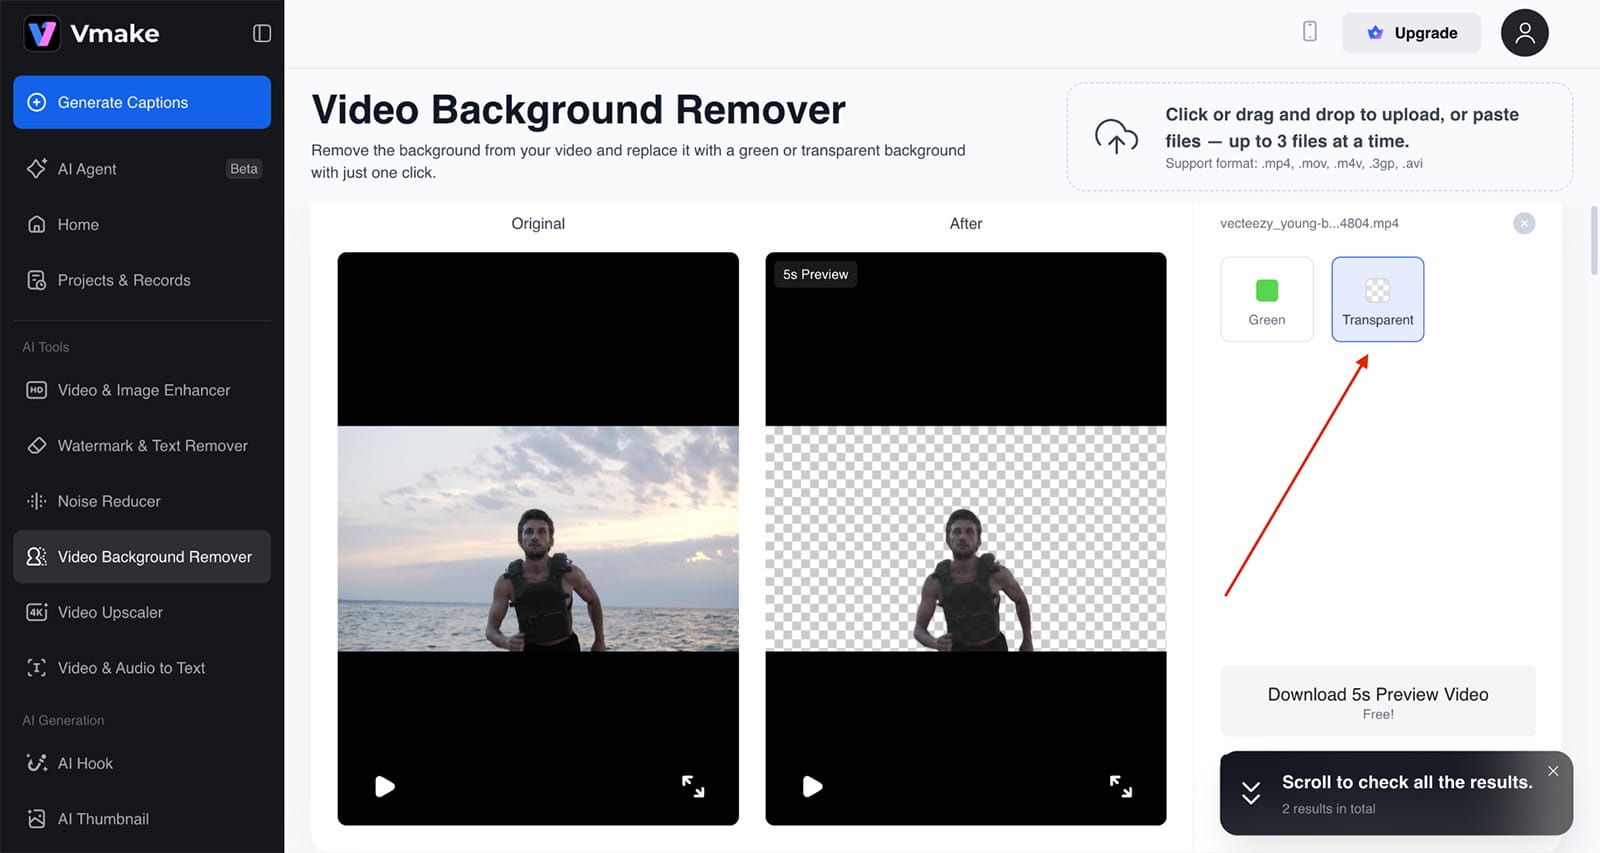Play the After preview video
The height and width of the screenshot is (853, 1600).
click(813, 787)
